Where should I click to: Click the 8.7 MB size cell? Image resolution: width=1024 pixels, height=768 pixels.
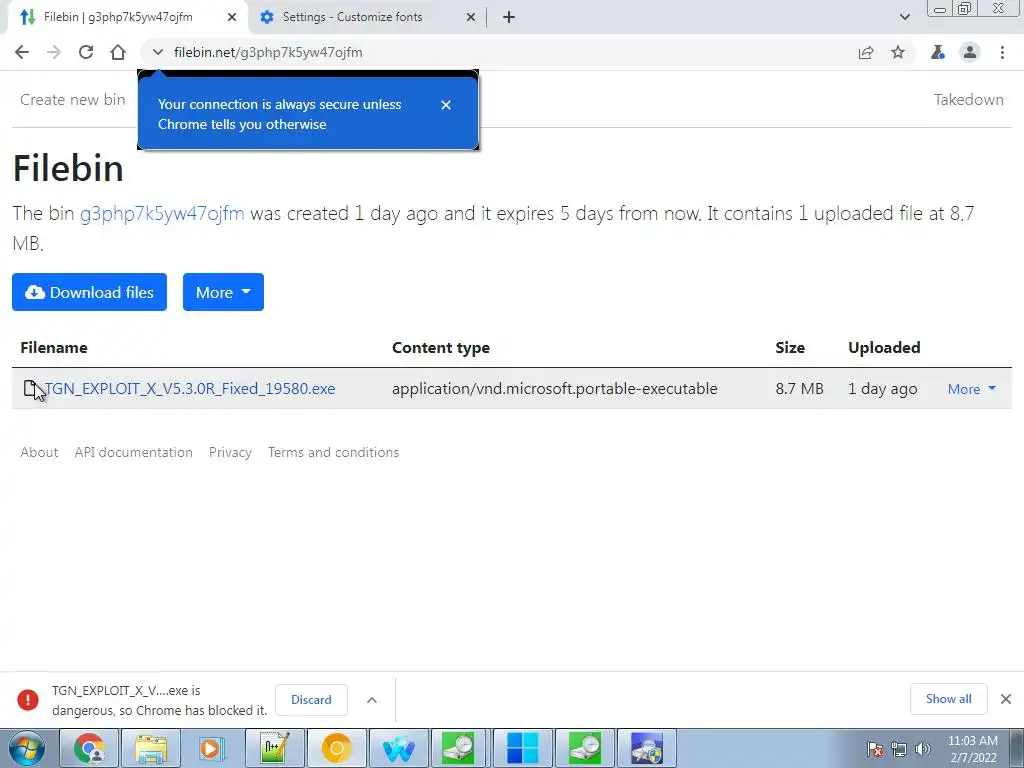[799, 389]
